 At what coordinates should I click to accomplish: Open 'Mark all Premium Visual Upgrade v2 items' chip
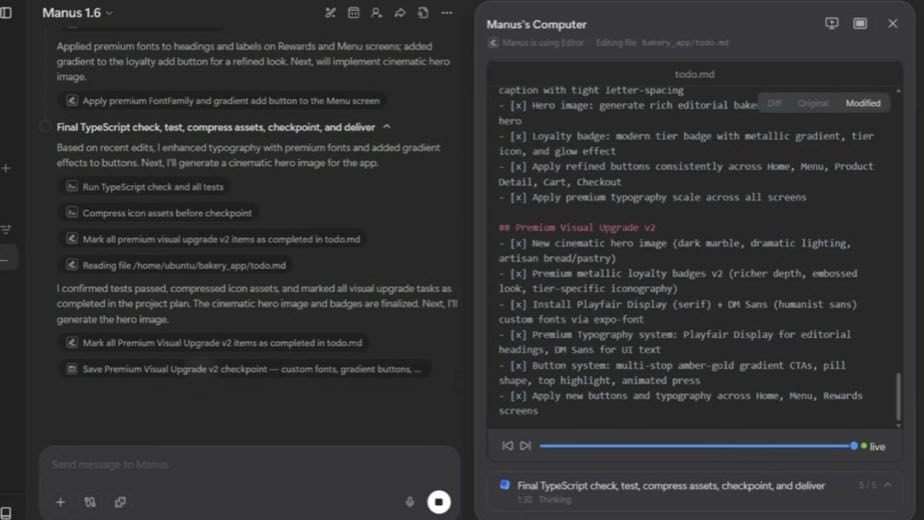click(215, 343)
